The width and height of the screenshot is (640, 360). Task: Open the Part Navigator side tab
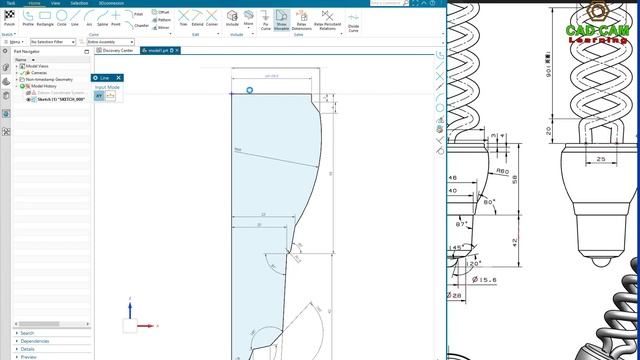(x=6, y=82)
